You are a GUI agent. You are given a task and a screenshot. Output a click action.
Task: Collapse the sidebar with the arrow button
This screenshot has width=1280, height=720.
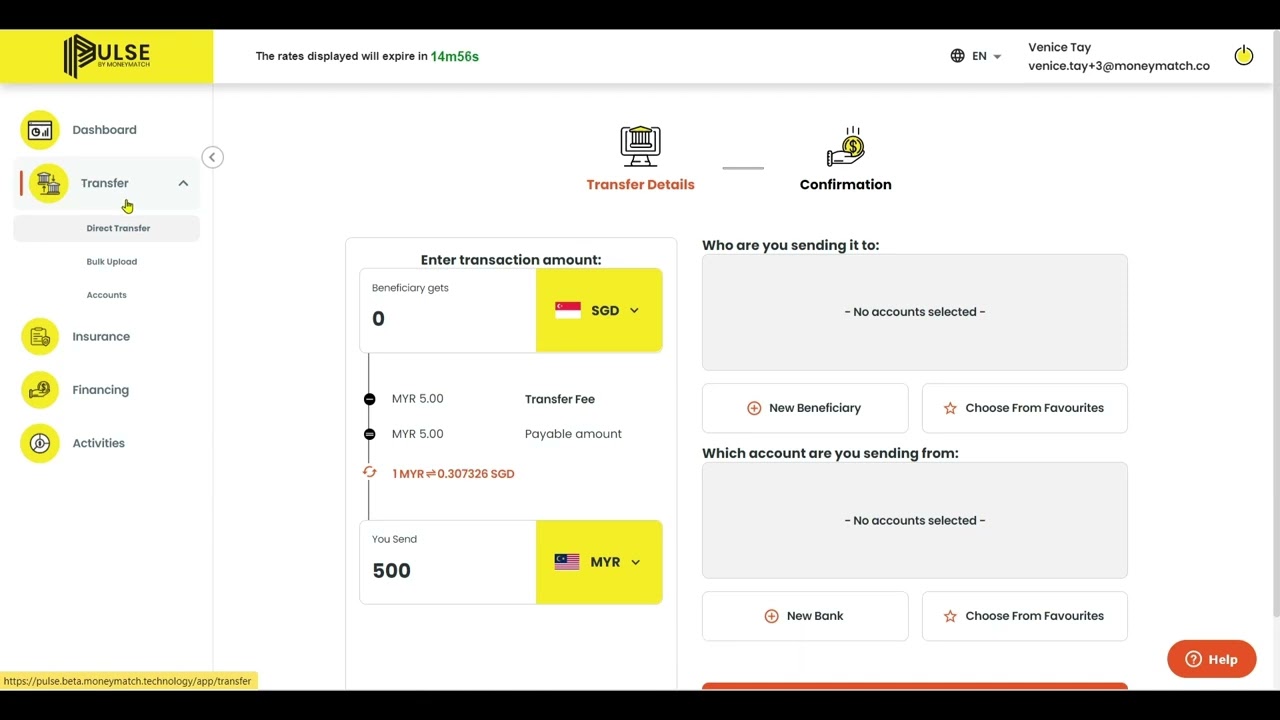click(212, 157)
